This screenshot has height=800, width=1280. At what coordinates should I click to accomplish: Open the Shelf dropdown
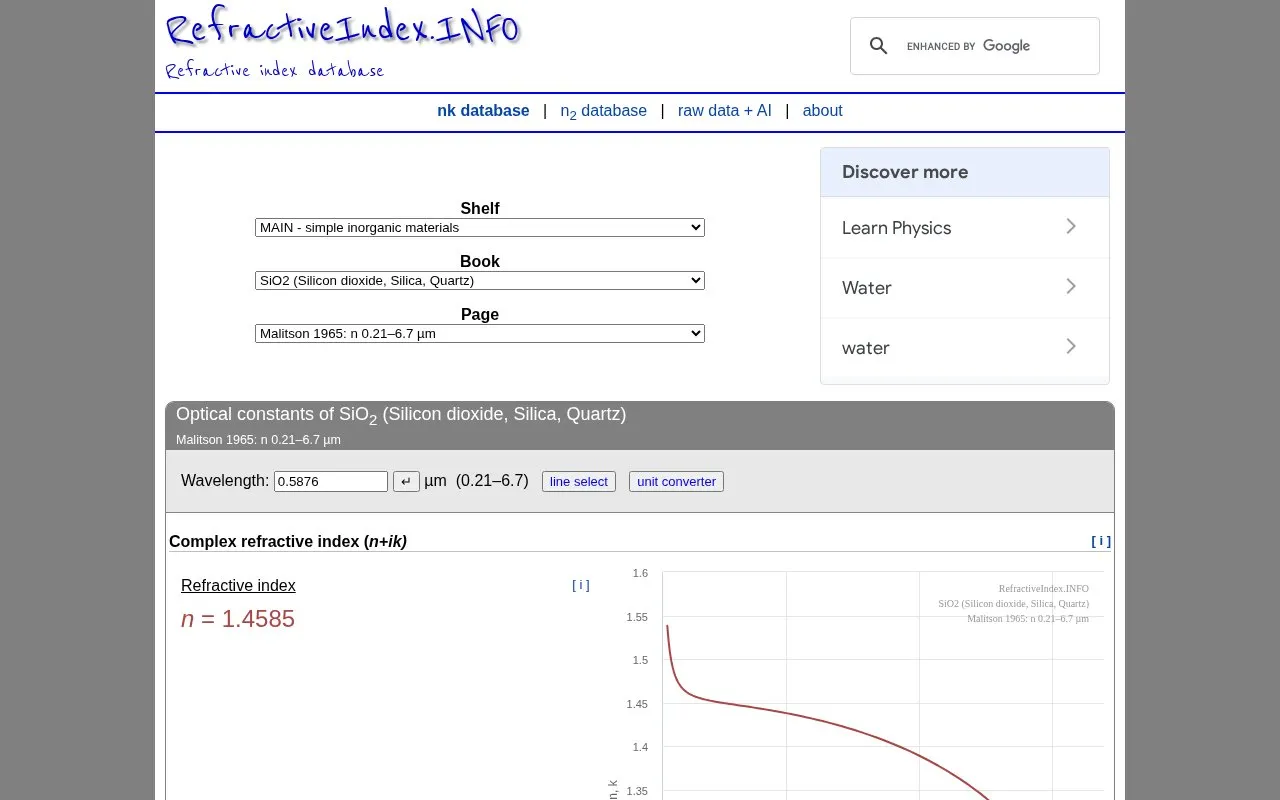coord(480,228)
